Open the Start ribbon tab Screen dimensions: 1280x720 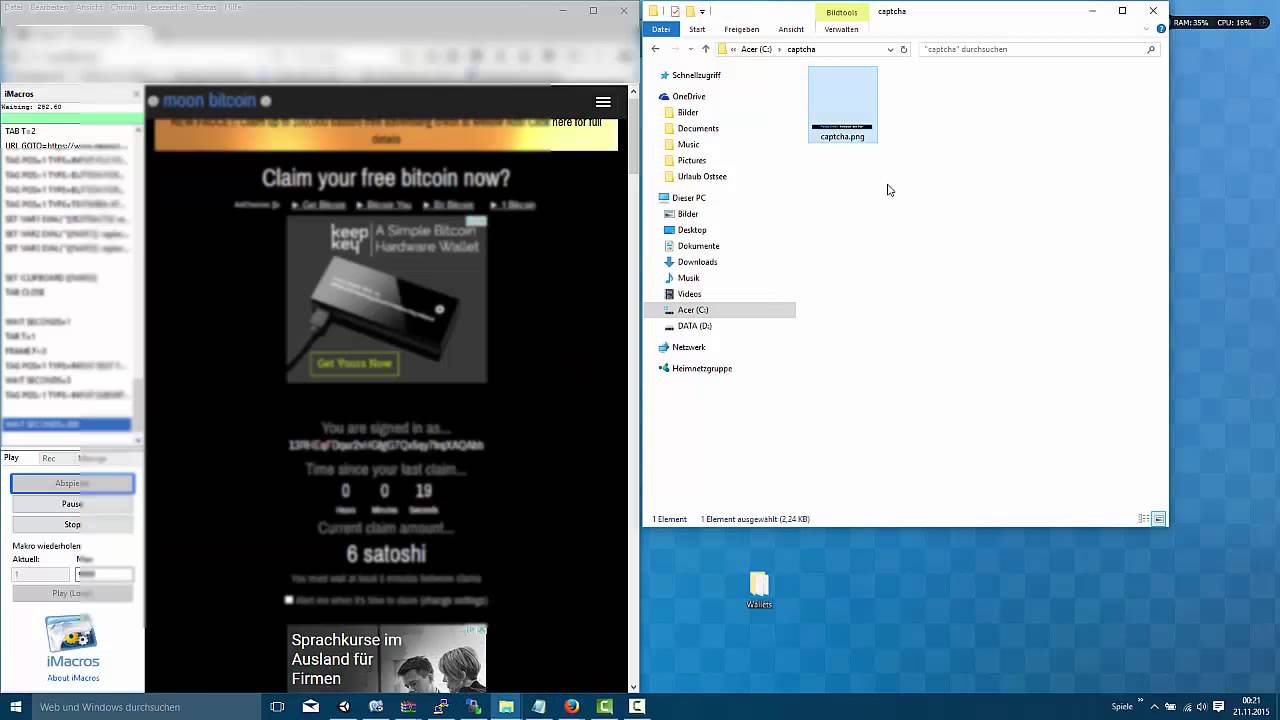tap(697, 29)
